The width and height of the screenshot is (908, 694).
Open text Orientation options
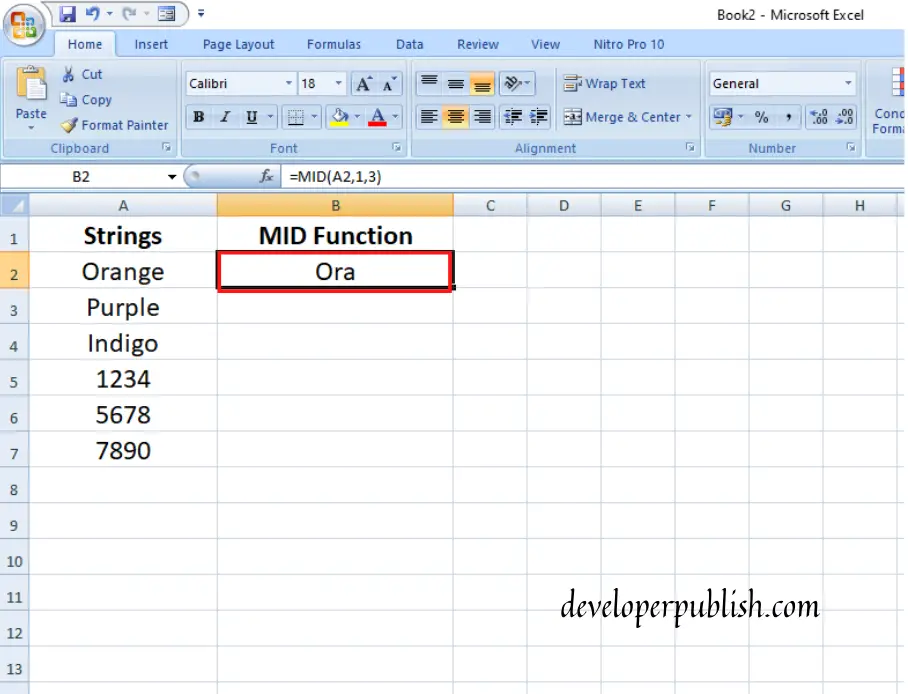(x=517, y=83)
